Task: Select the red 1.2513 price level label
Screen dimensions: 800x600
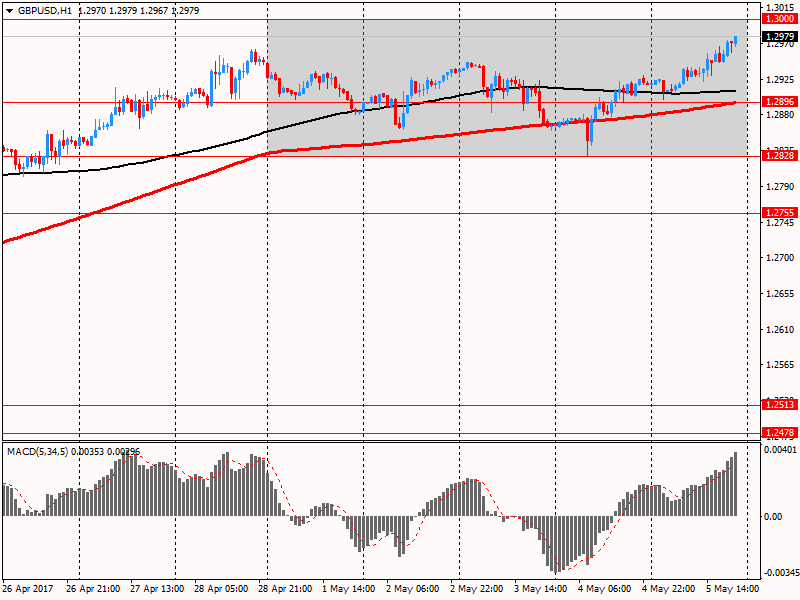Action: (779, 405)
